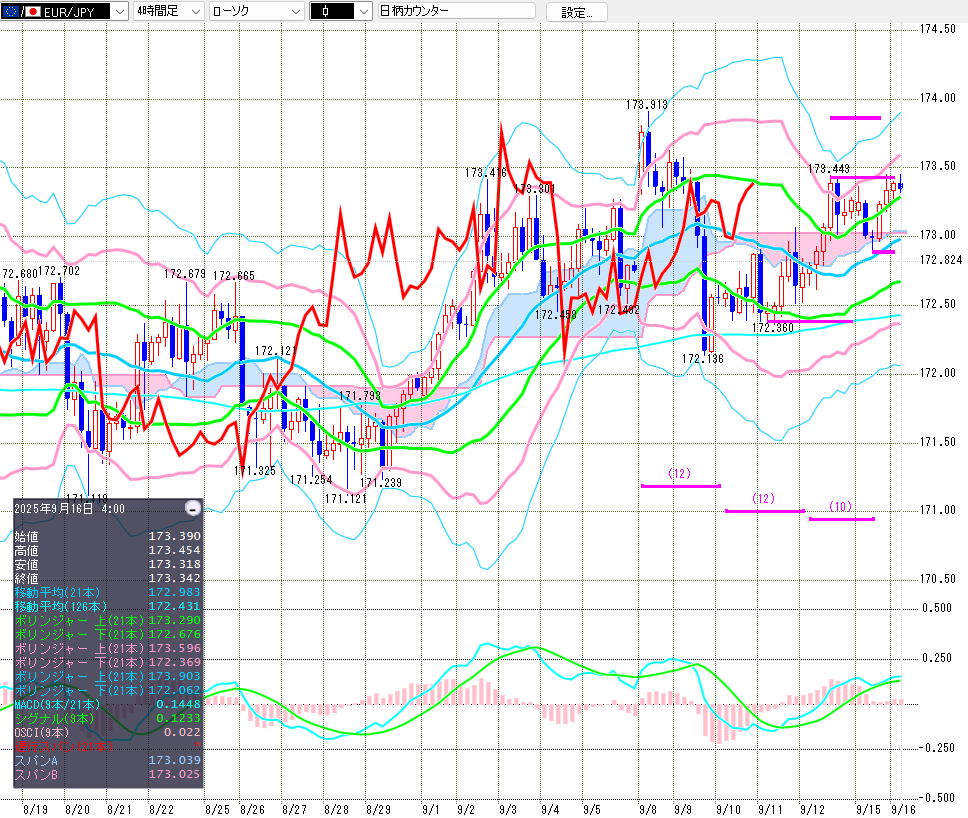968x818 pixels.
Task: Select the 始値 173.390 row
Action: coord(107,536)
